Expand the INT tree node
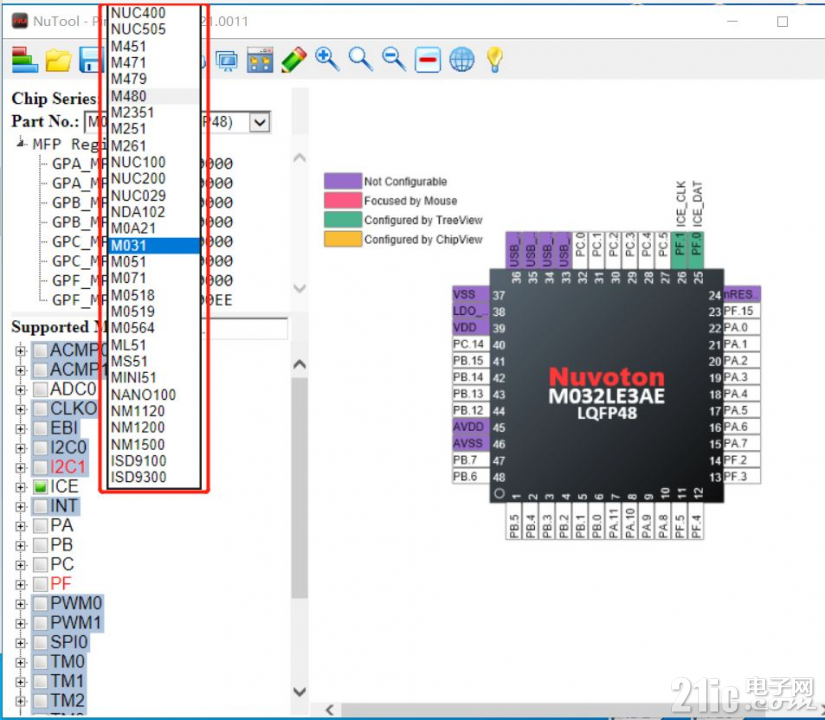The width and height of the screenshot is (825, 720). coord(21,506)
